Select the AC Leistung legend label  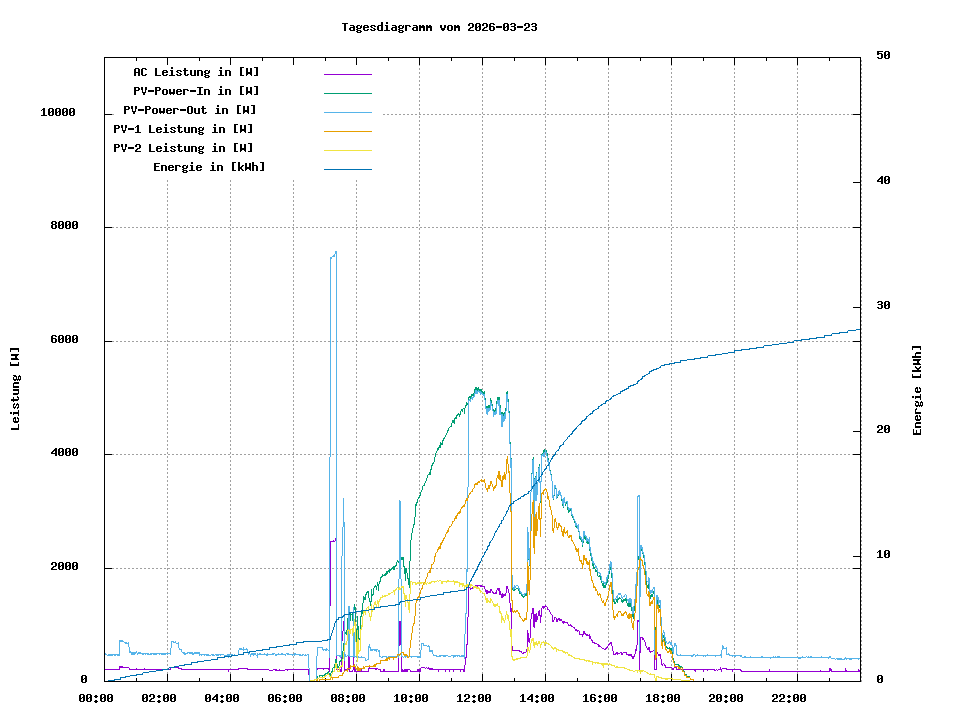pos(196,72)
